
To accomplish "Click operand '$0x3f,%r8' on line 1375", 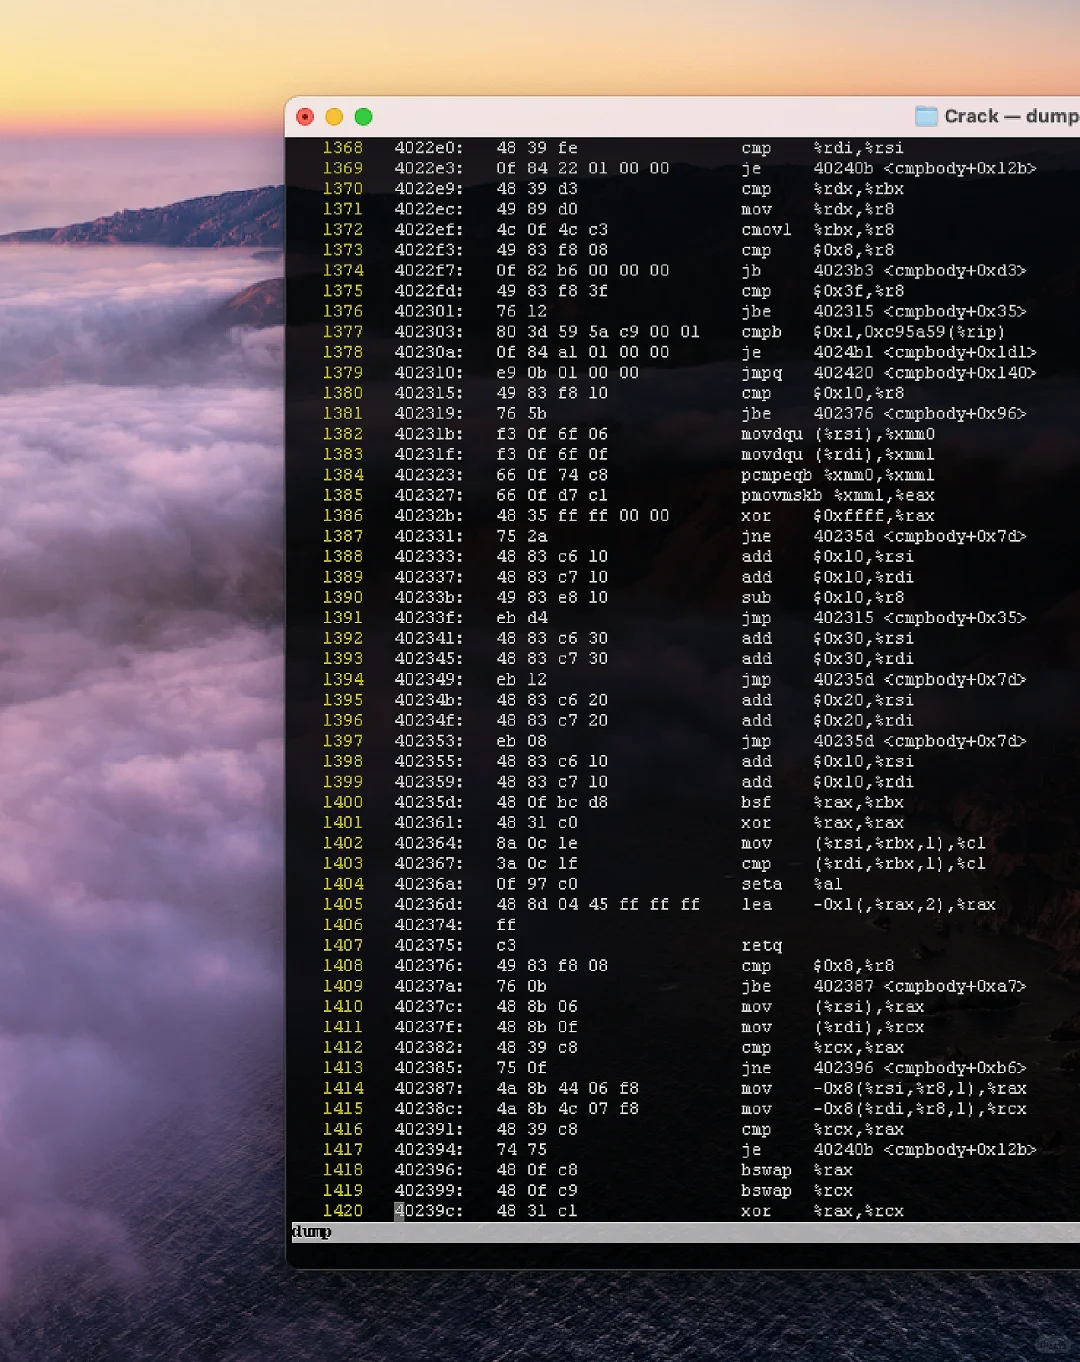I will point(859,291).
